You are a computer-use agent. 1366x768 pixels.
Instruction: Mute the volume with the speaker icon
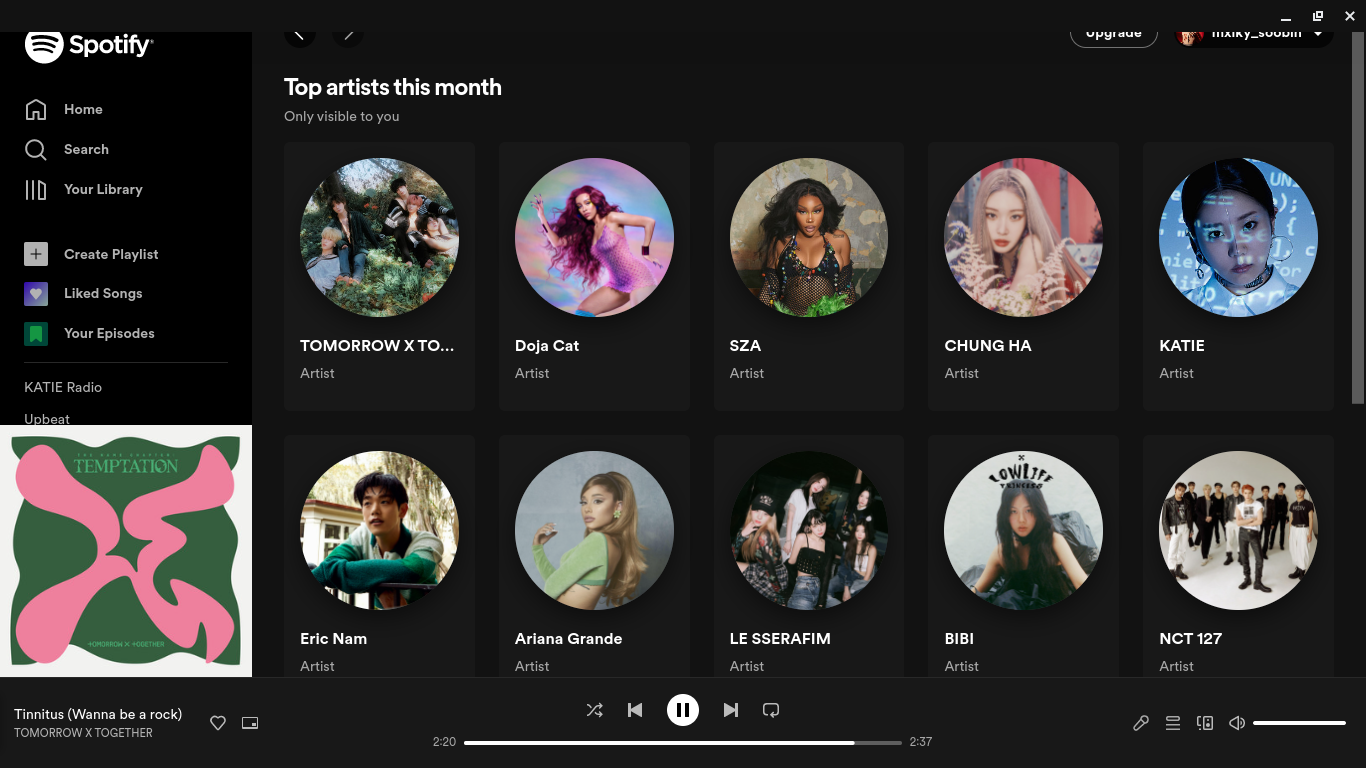tap(1237, 723)
